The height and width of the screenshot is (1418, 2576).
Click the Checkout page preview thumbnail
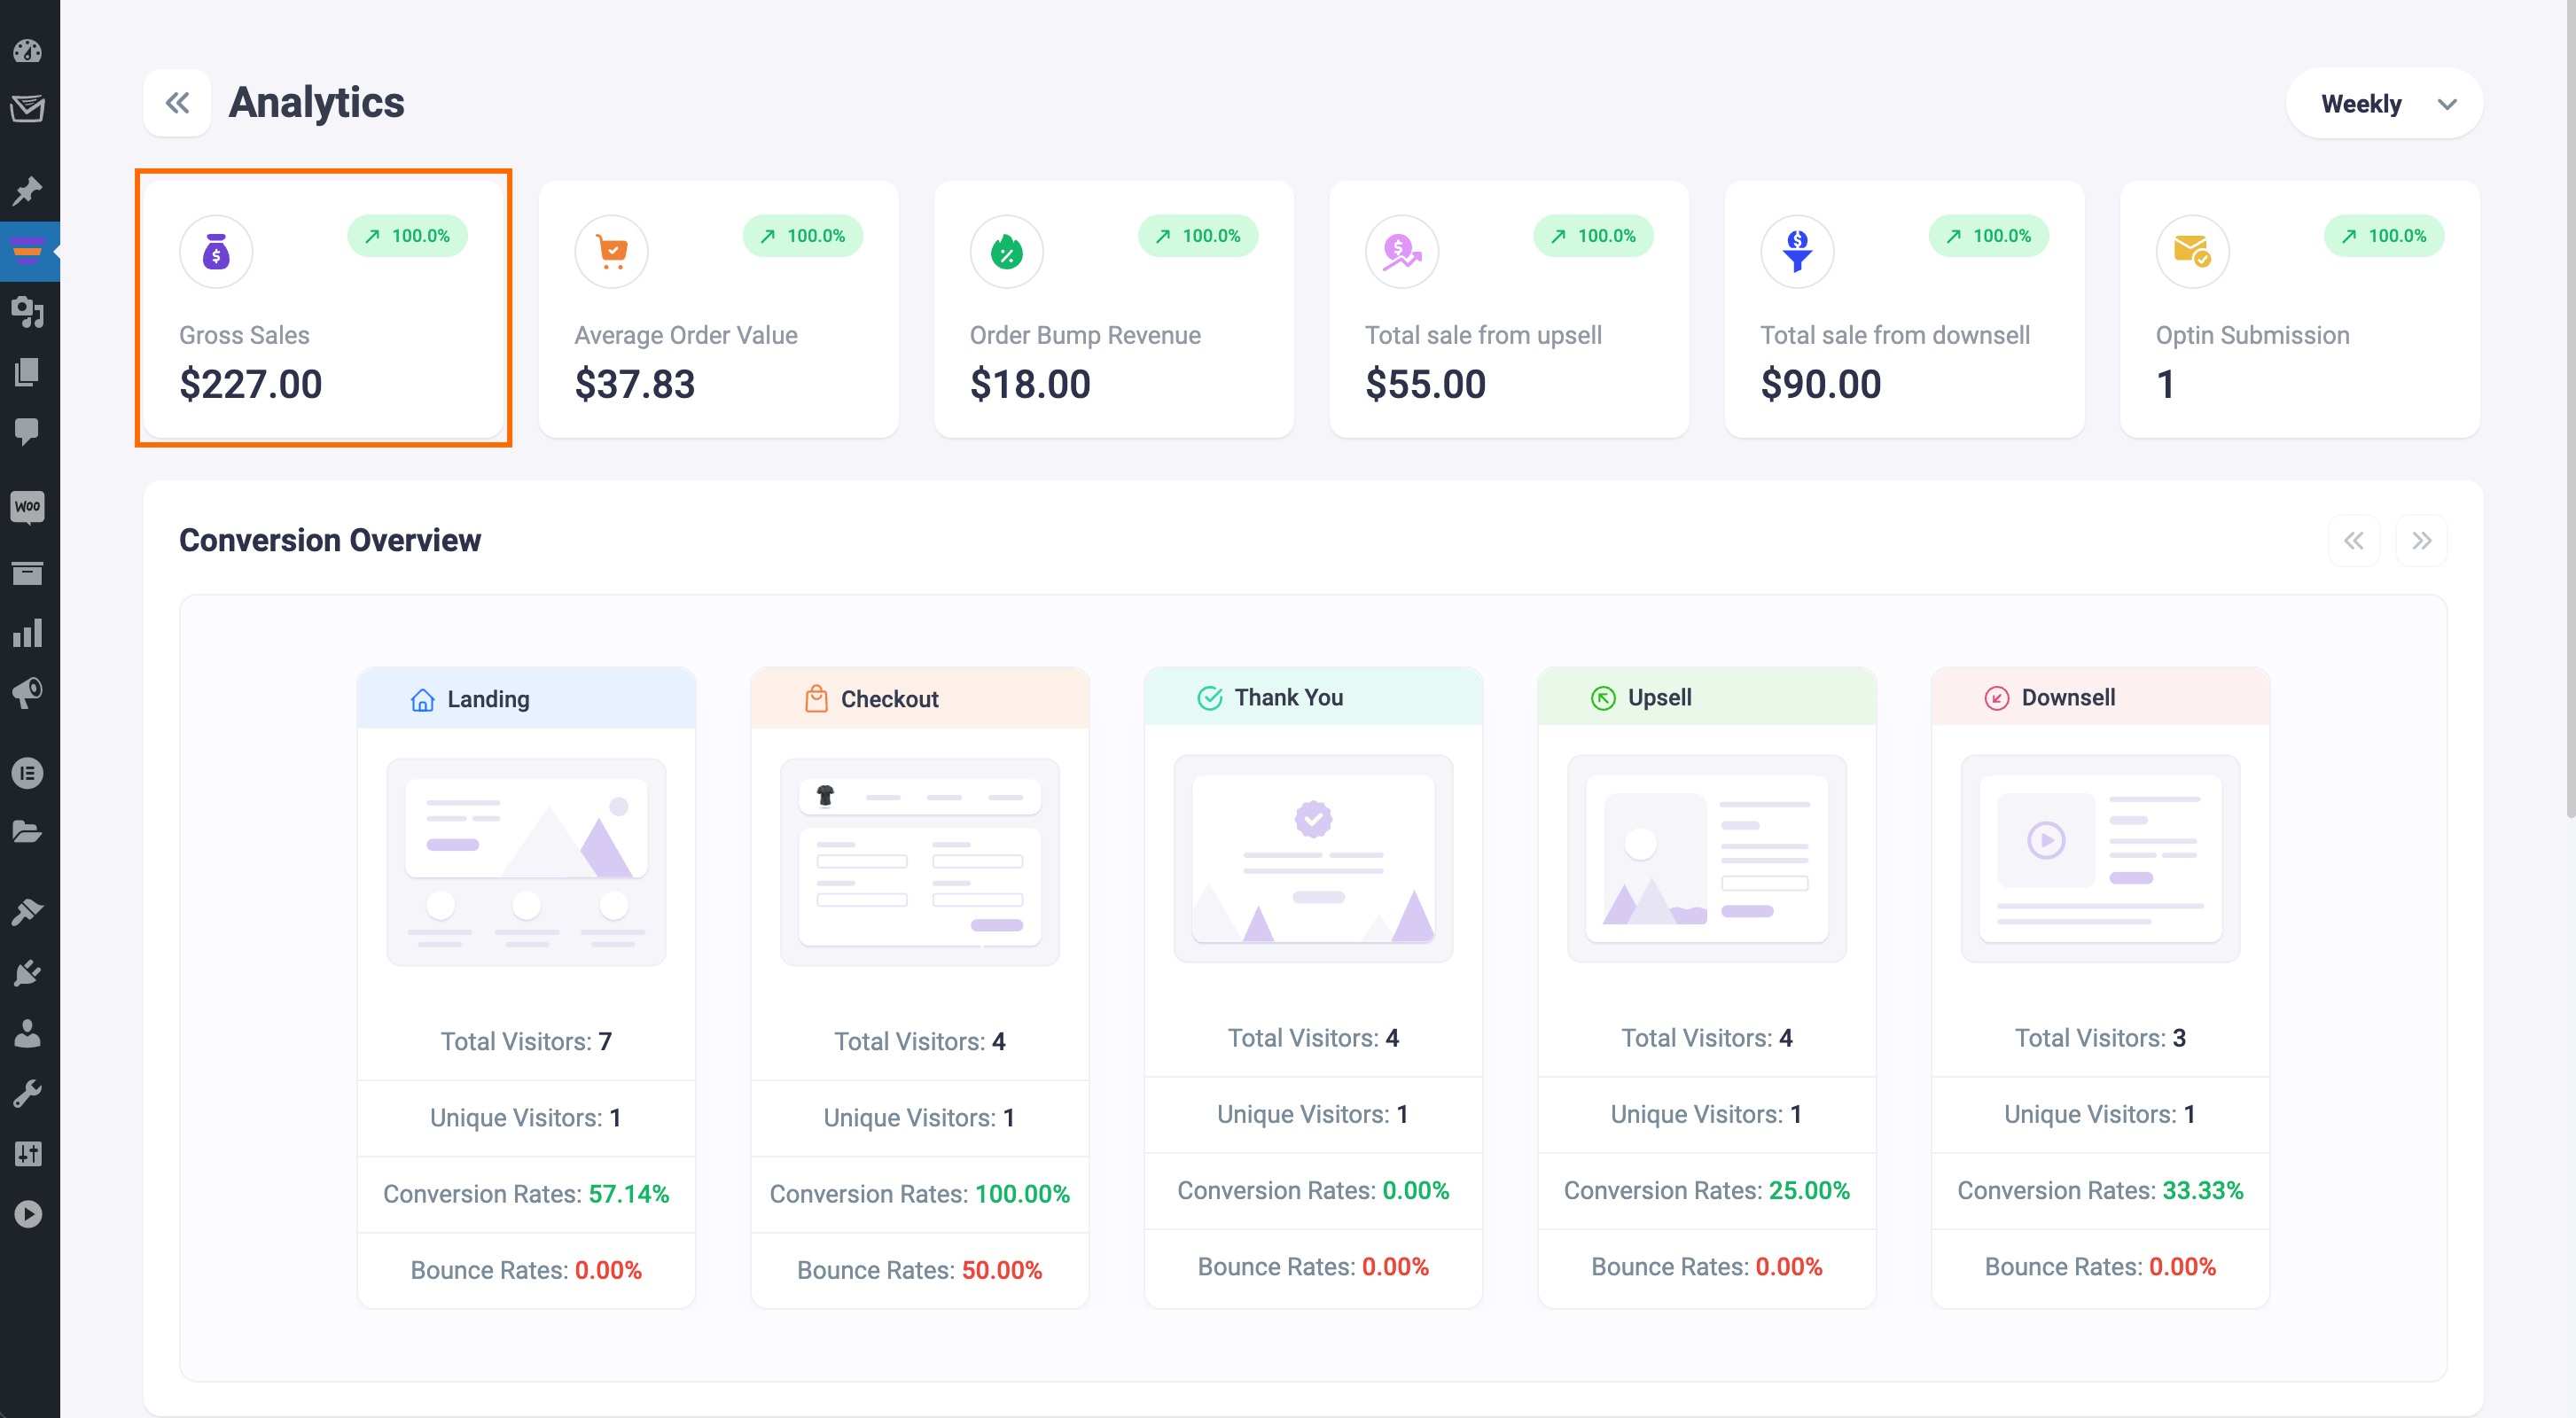(x=920, y=862)
